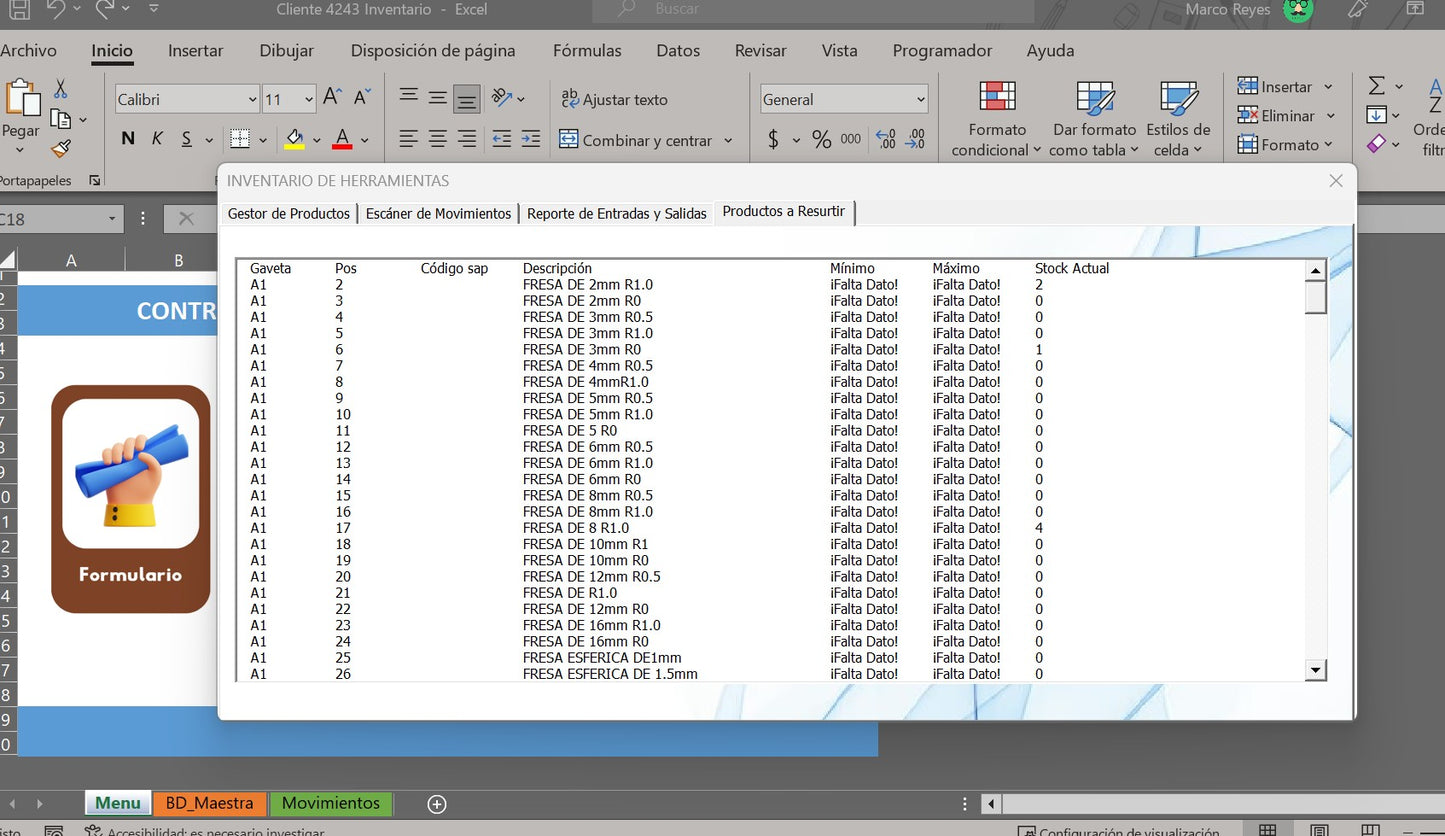Apply cell borders icon
Viewport: 1445px width, 836px height.
click(240, 139)
